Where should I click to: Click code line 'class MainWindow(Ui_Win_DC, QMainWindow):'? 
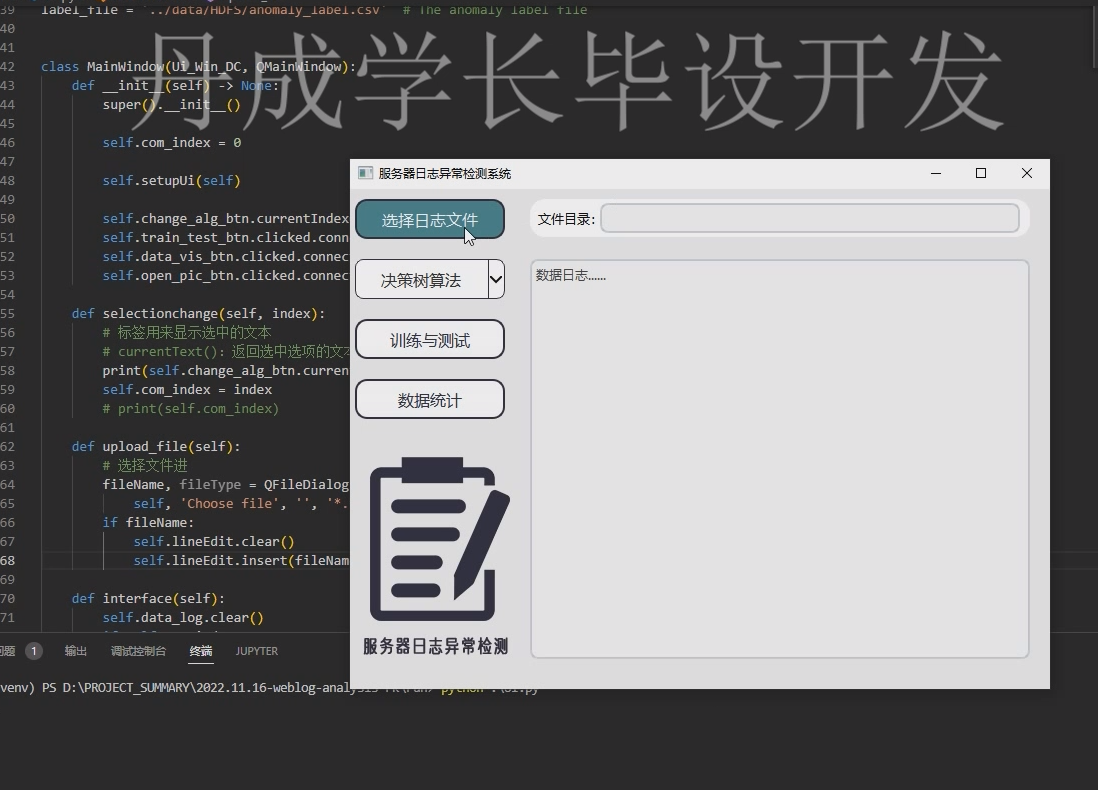click(198, 67)
